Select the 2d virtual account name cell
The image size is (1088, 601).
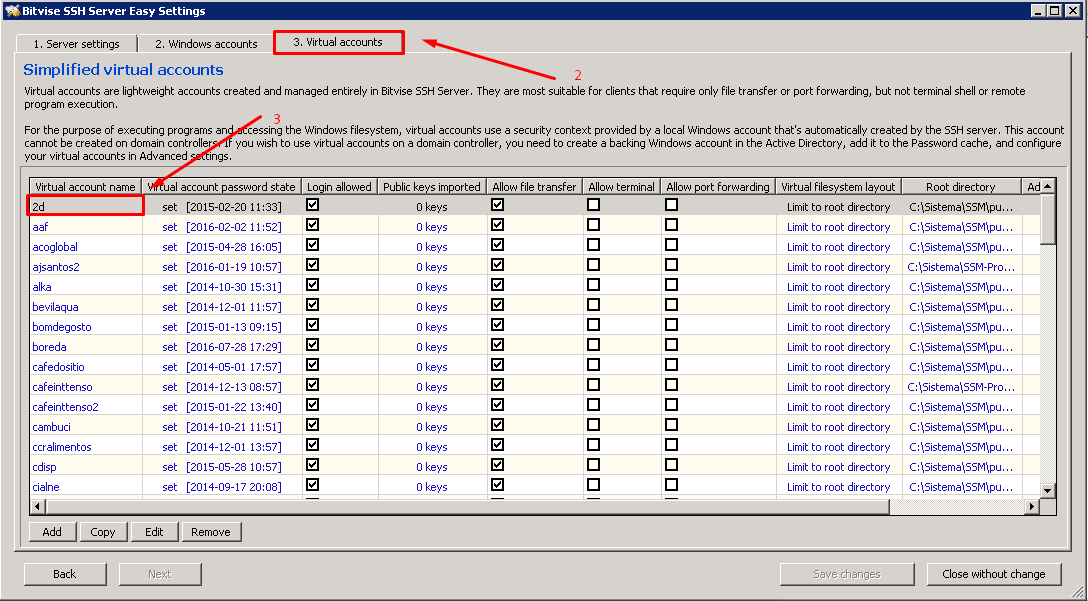pos(86,206)
